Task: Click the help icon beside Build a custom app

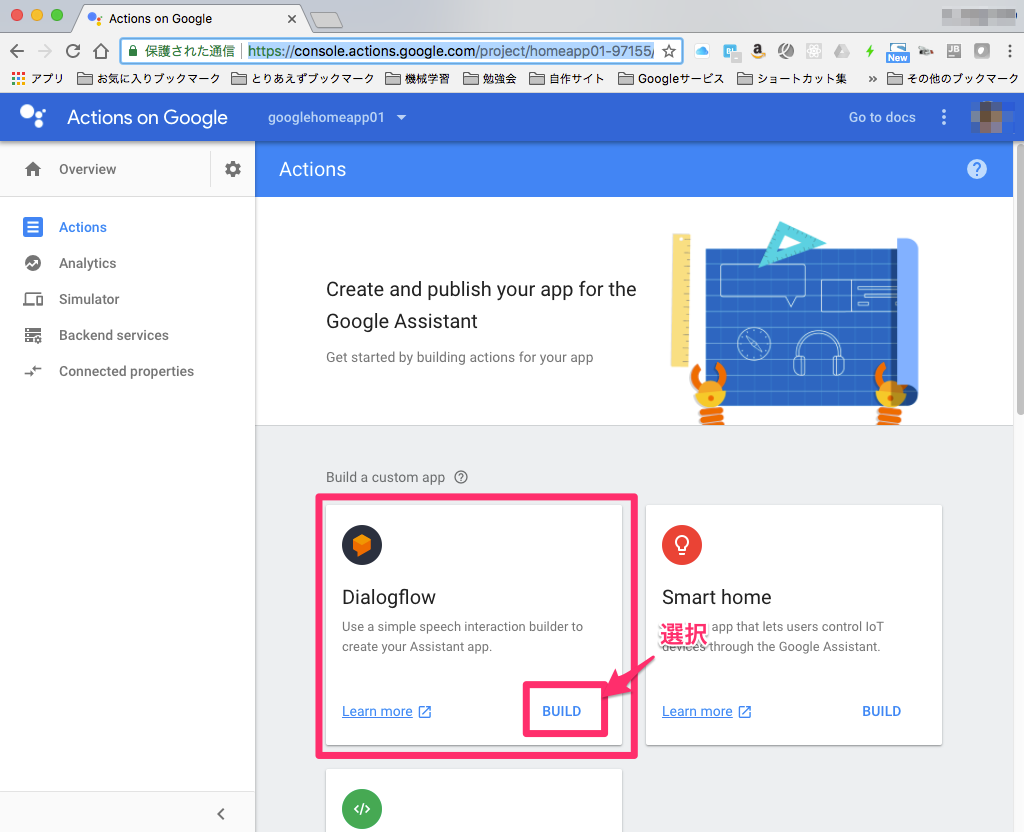Action: 461,477
